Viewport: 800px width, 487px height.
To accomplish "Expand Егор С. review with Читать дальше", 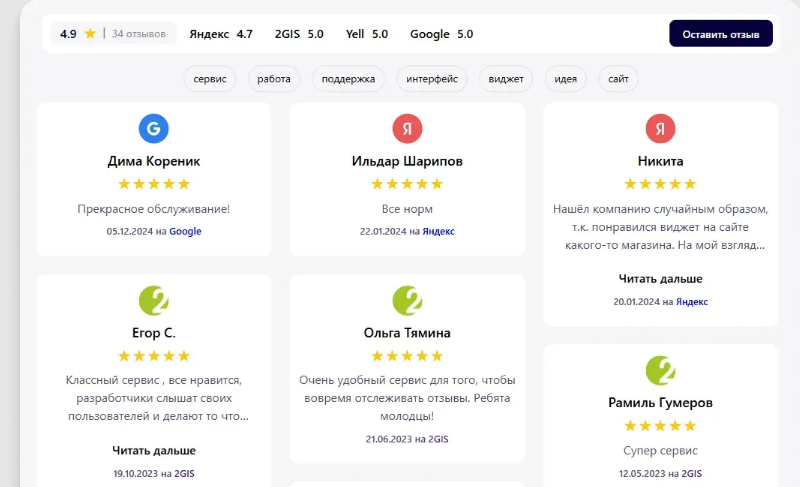I will click(x=154, y=450).
